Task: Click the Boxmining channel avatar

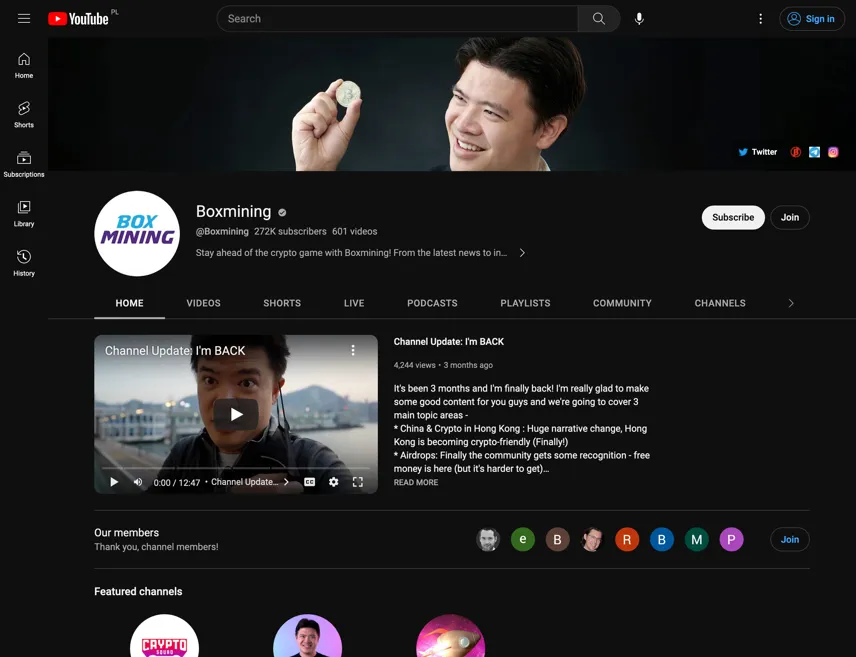Action: coord(137,233)
